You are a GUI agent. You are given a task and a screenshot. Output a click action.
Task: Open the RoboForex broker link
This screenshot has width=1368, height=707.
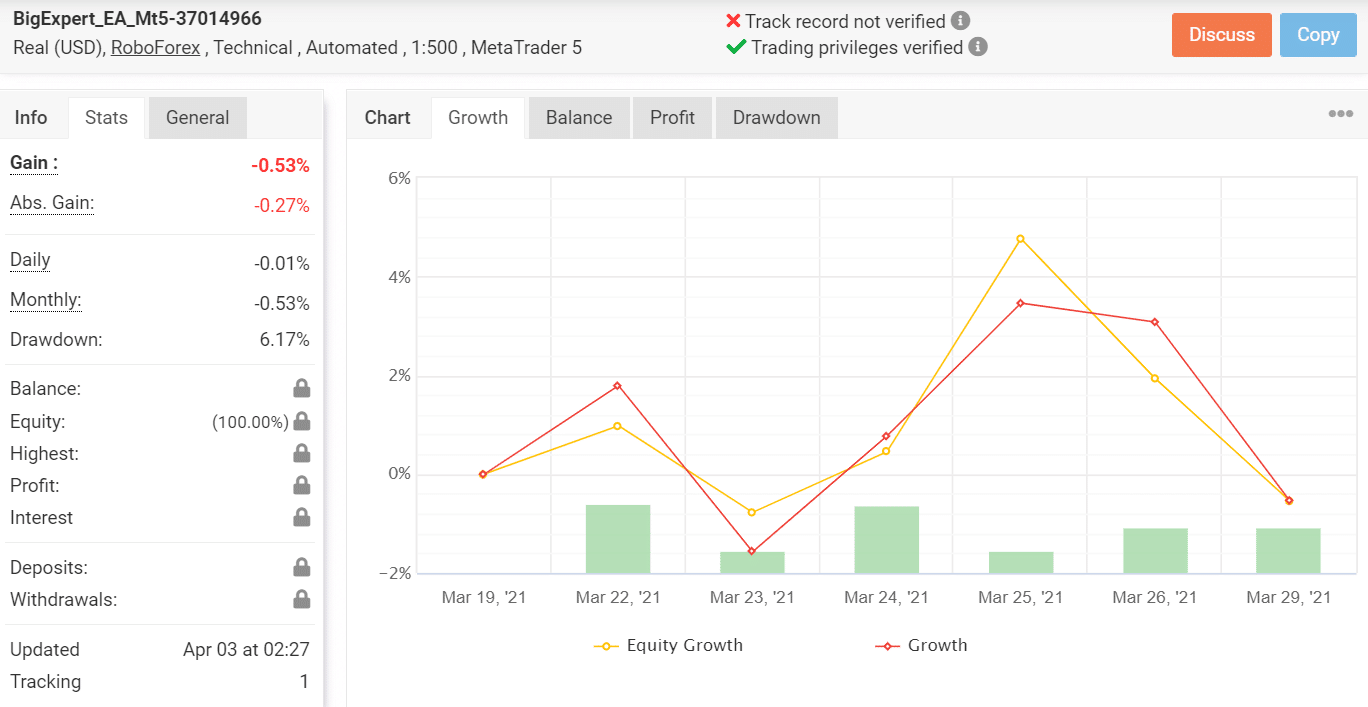coord(156,47)
